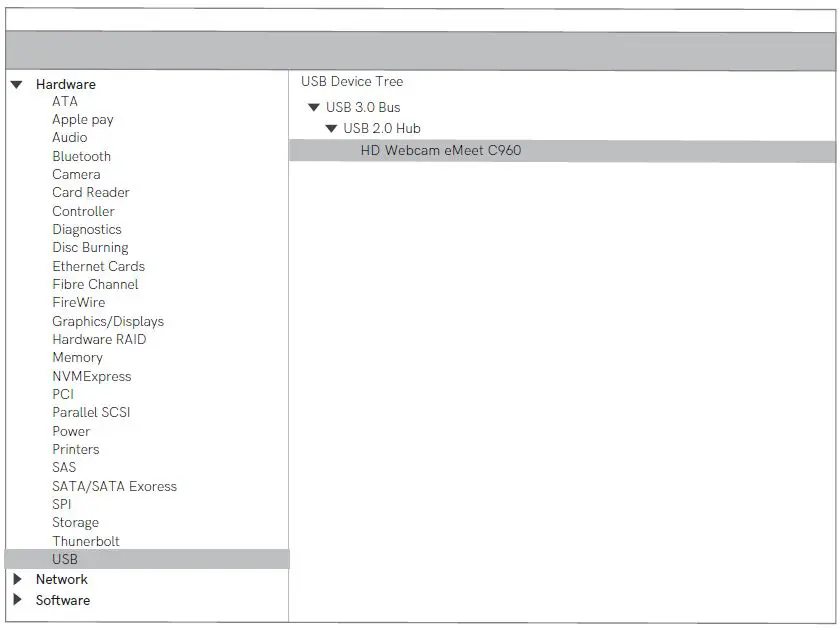Collapse the Hardware disclosure triangle
This screenshot has width=840, height=630.
16,84
